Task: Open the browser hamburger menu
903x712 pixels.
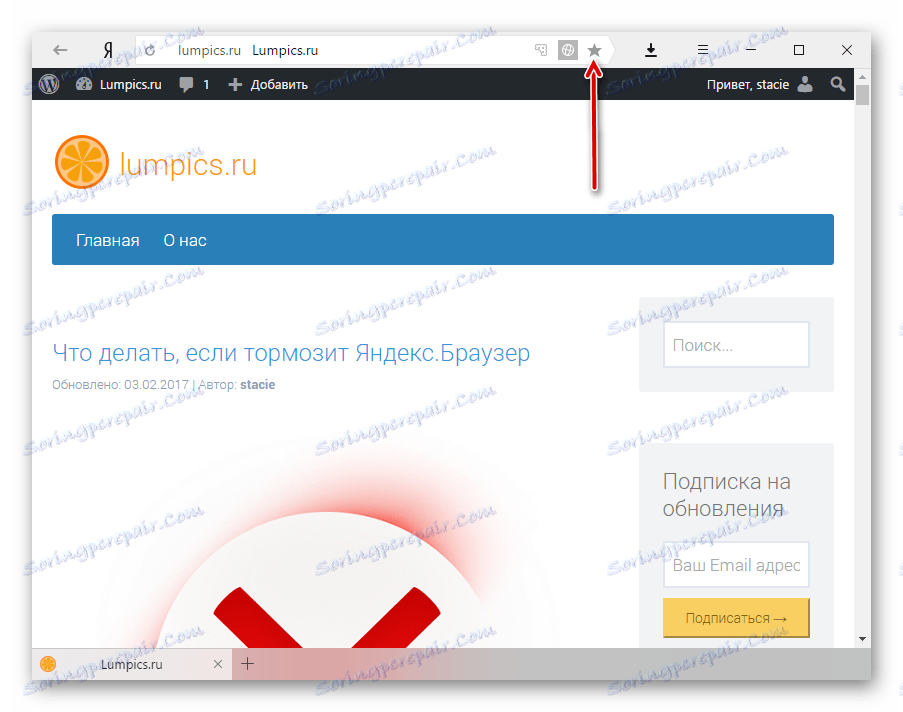Action: 703,50
